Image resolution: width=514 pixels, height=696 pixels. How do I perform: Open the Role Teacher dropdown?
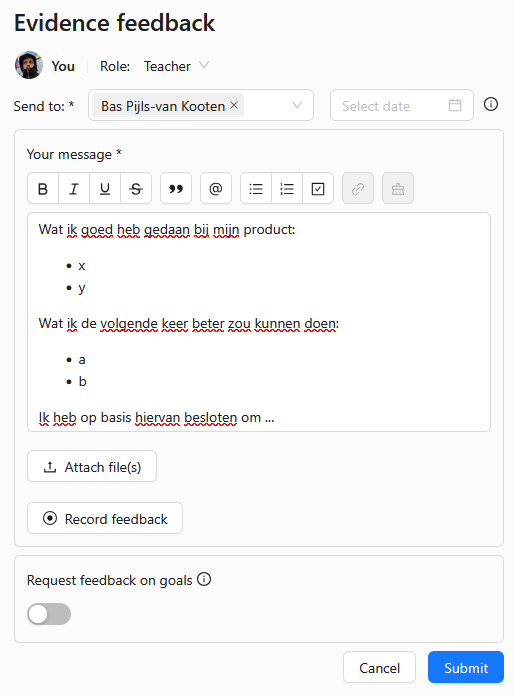click(x=176, y=66)
